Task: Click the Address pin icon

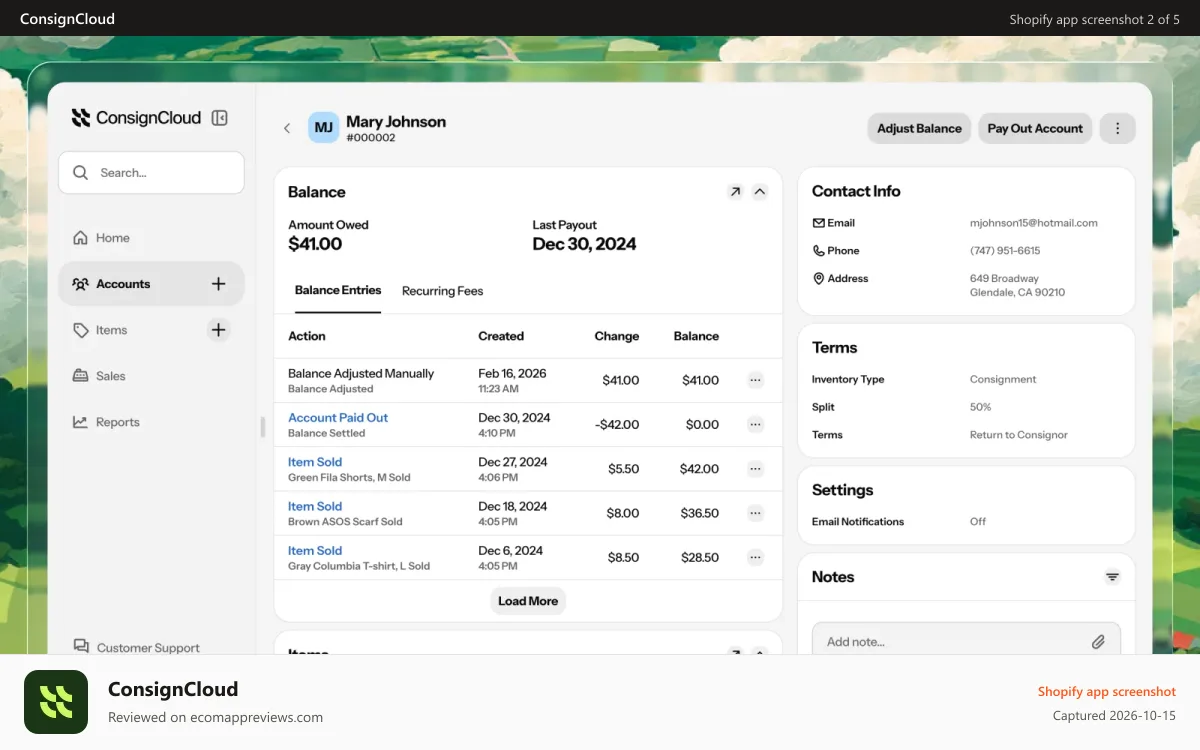Action: (x=819, y=279)
